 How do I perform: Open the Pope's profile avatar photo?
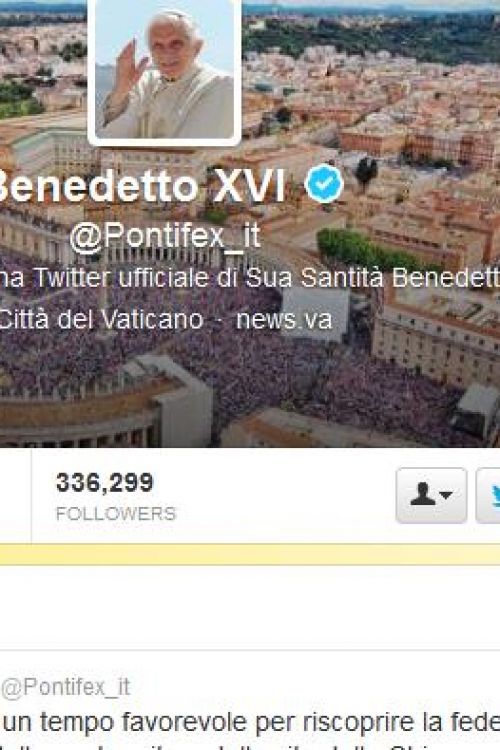pos(164,71)
